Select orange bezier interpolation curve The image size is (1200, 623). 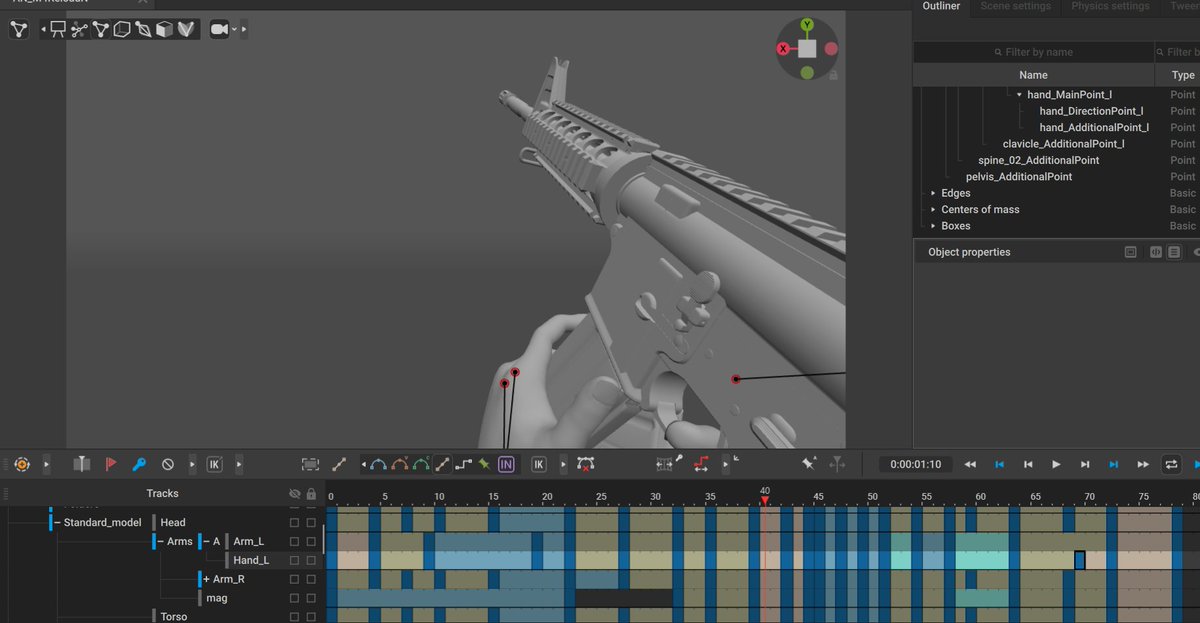coord(400,464)
